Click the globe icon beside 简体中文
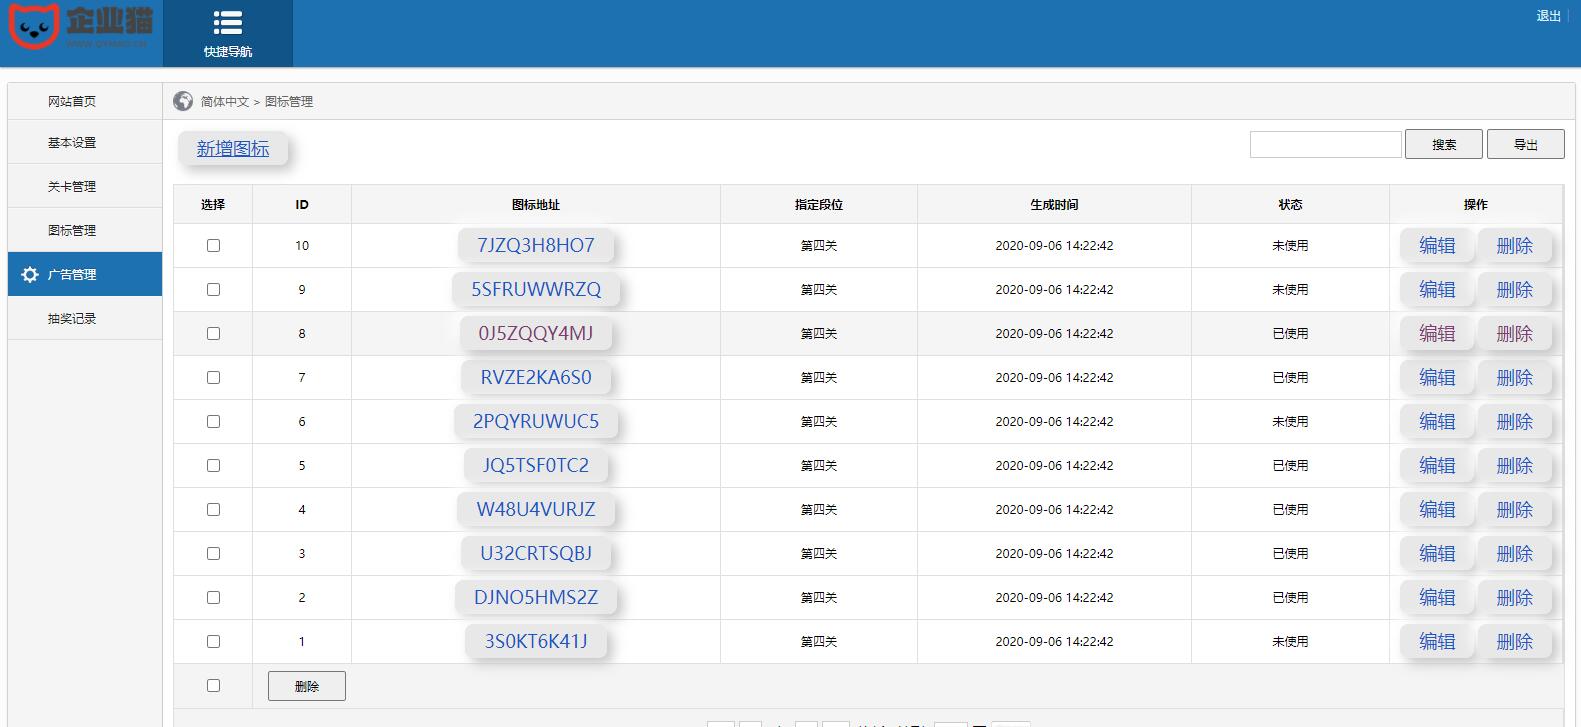The image size is (1581, 727). click(183, 101)
